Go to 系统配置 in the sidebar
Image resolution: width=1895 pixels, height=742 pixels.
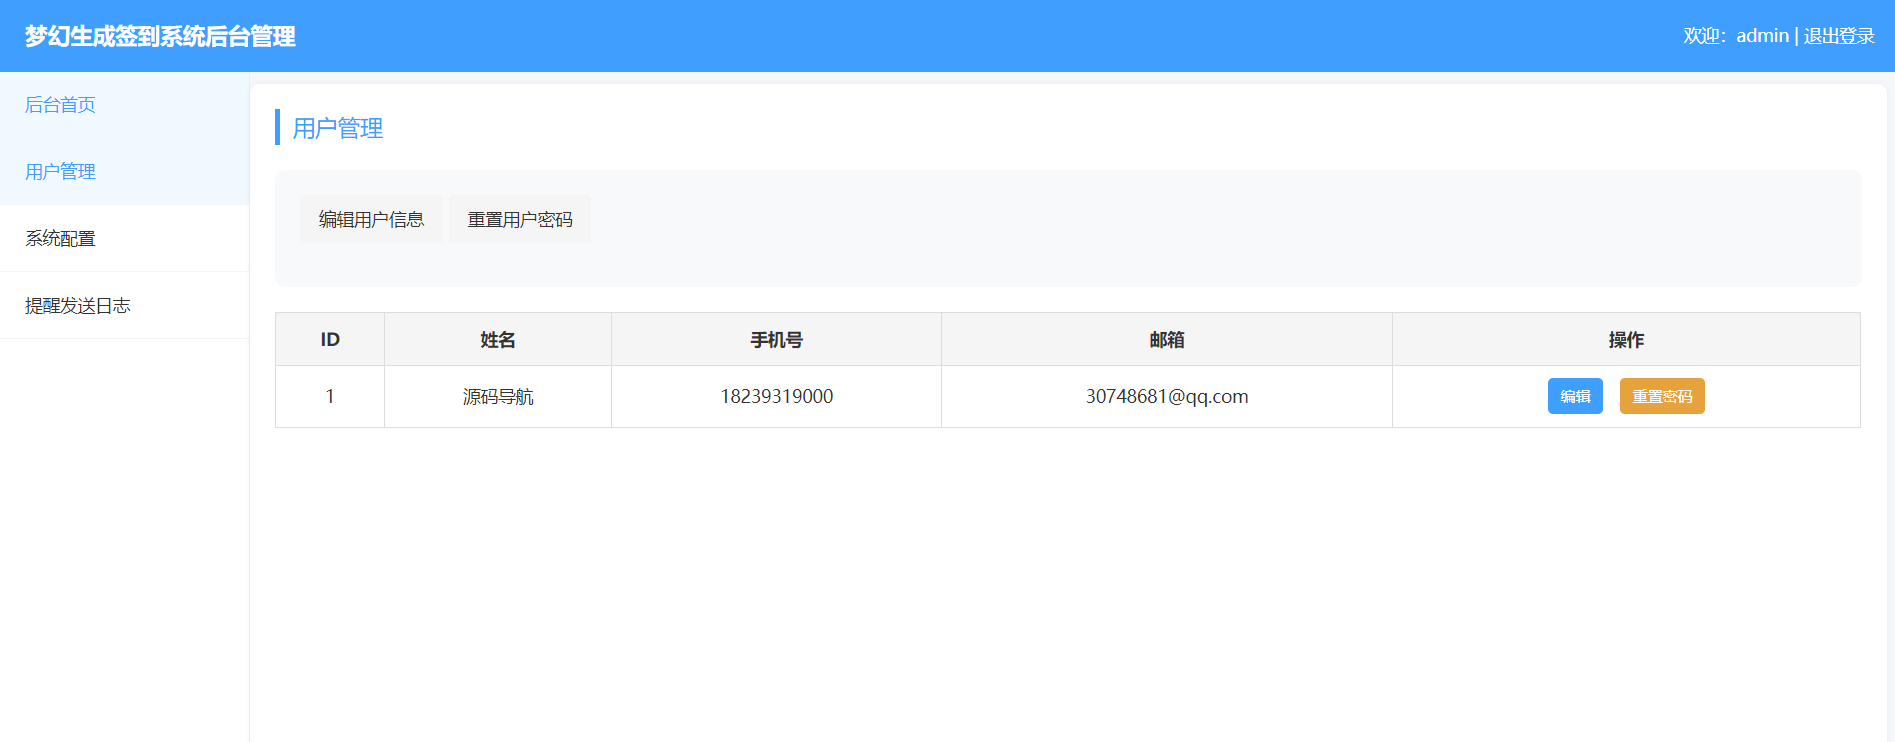click(x=60, y=239)
